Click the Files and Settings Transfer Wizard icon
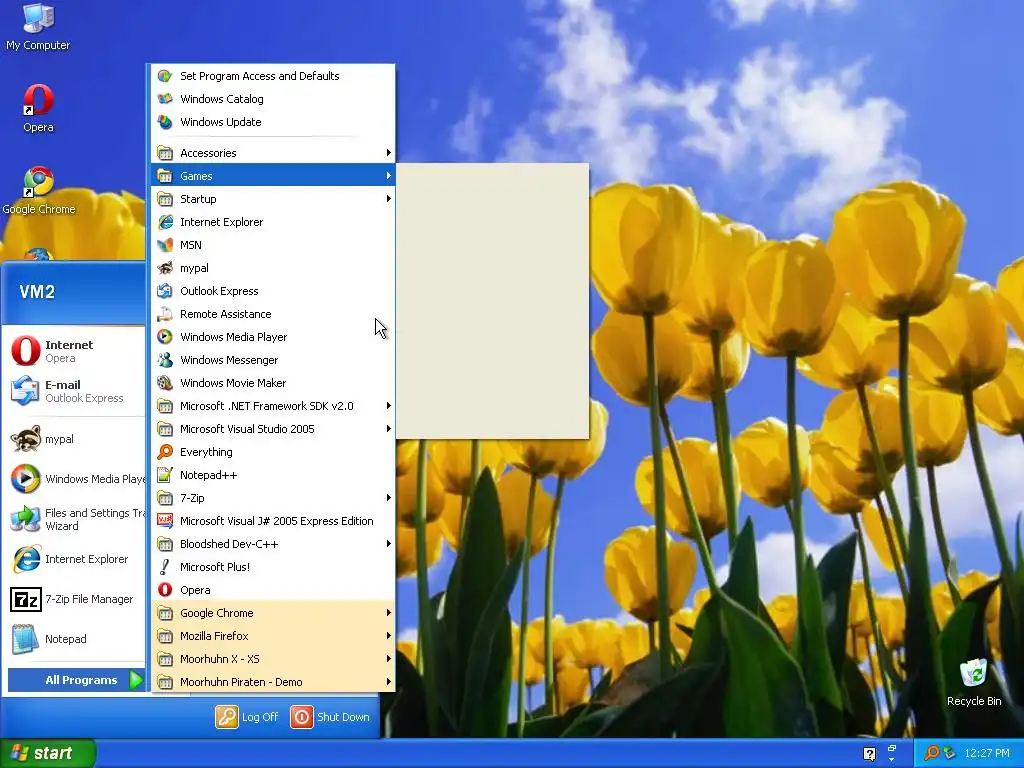The height and width of the screenshot is (768, 1024). click(x=25, y=519)
